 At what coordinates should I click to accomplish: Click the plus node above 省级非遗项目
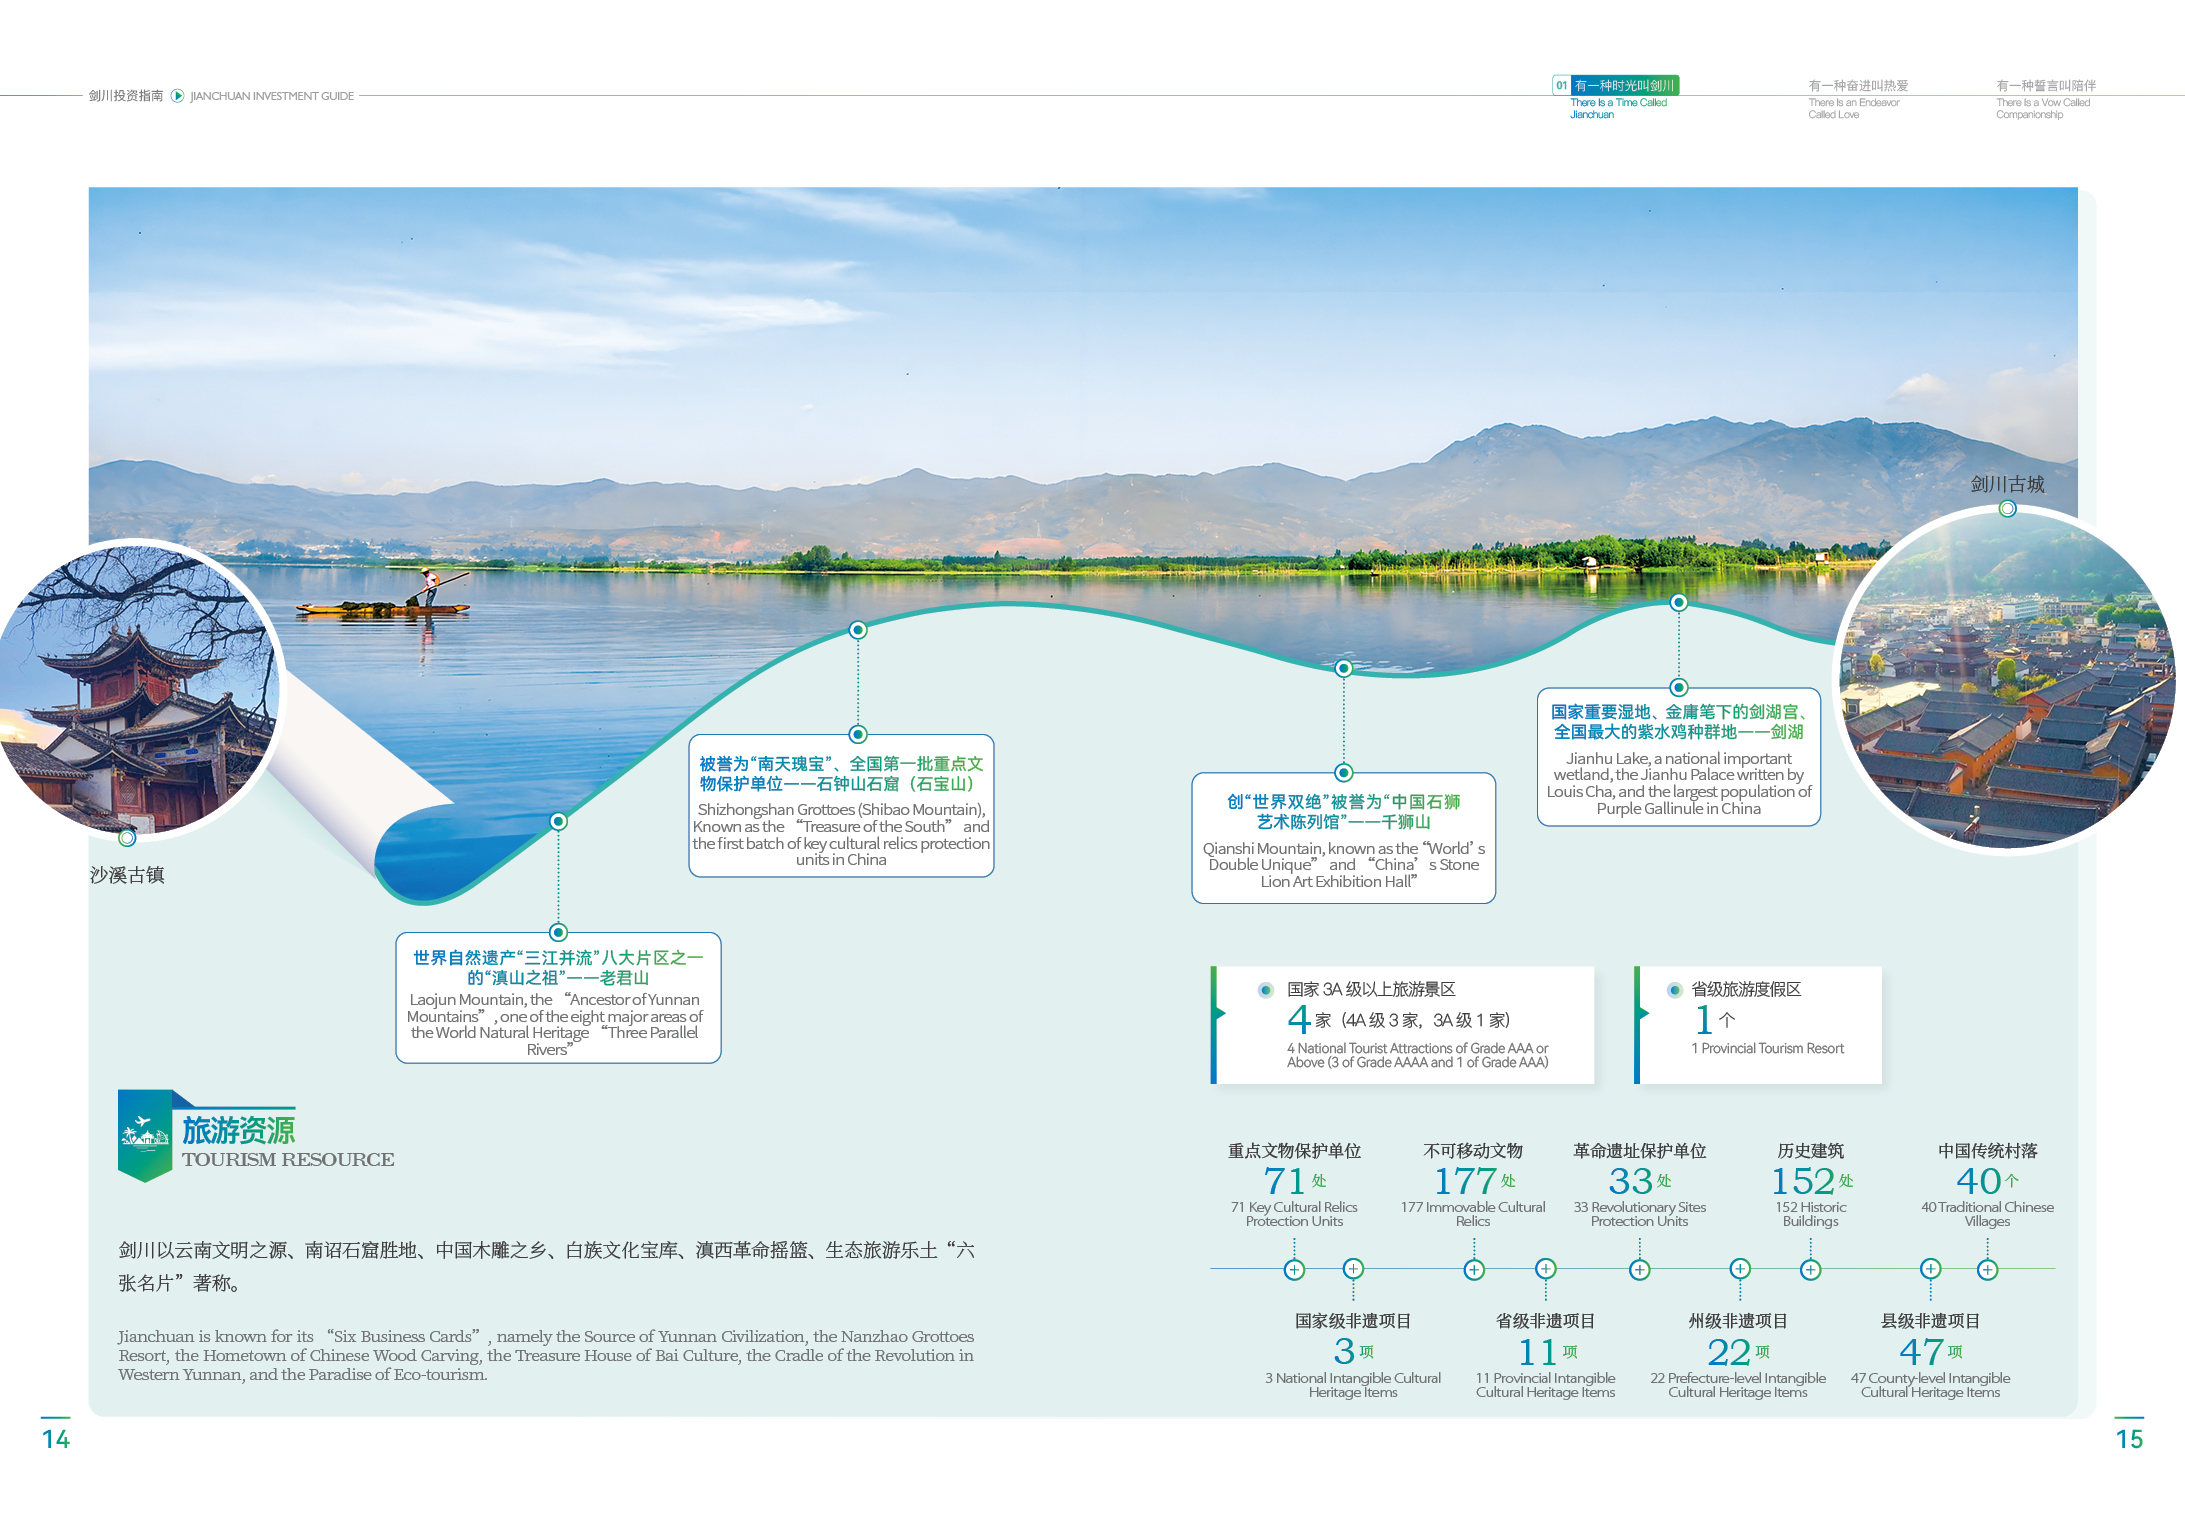click(x=1546, y=1268)
